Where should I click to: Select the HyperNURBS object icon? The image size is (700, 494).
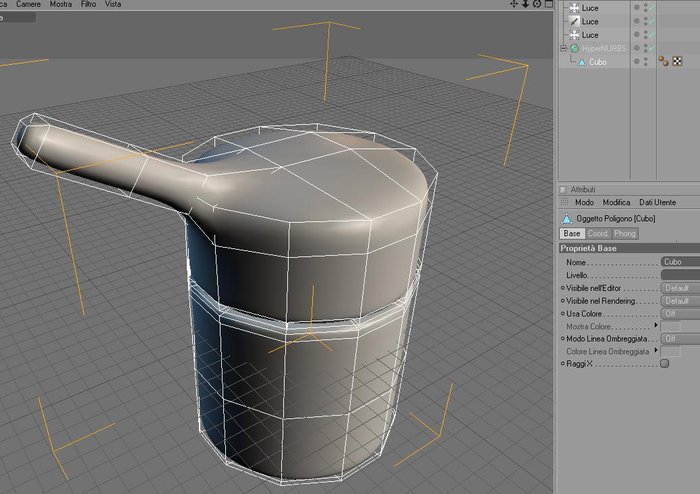coord(575,48)
